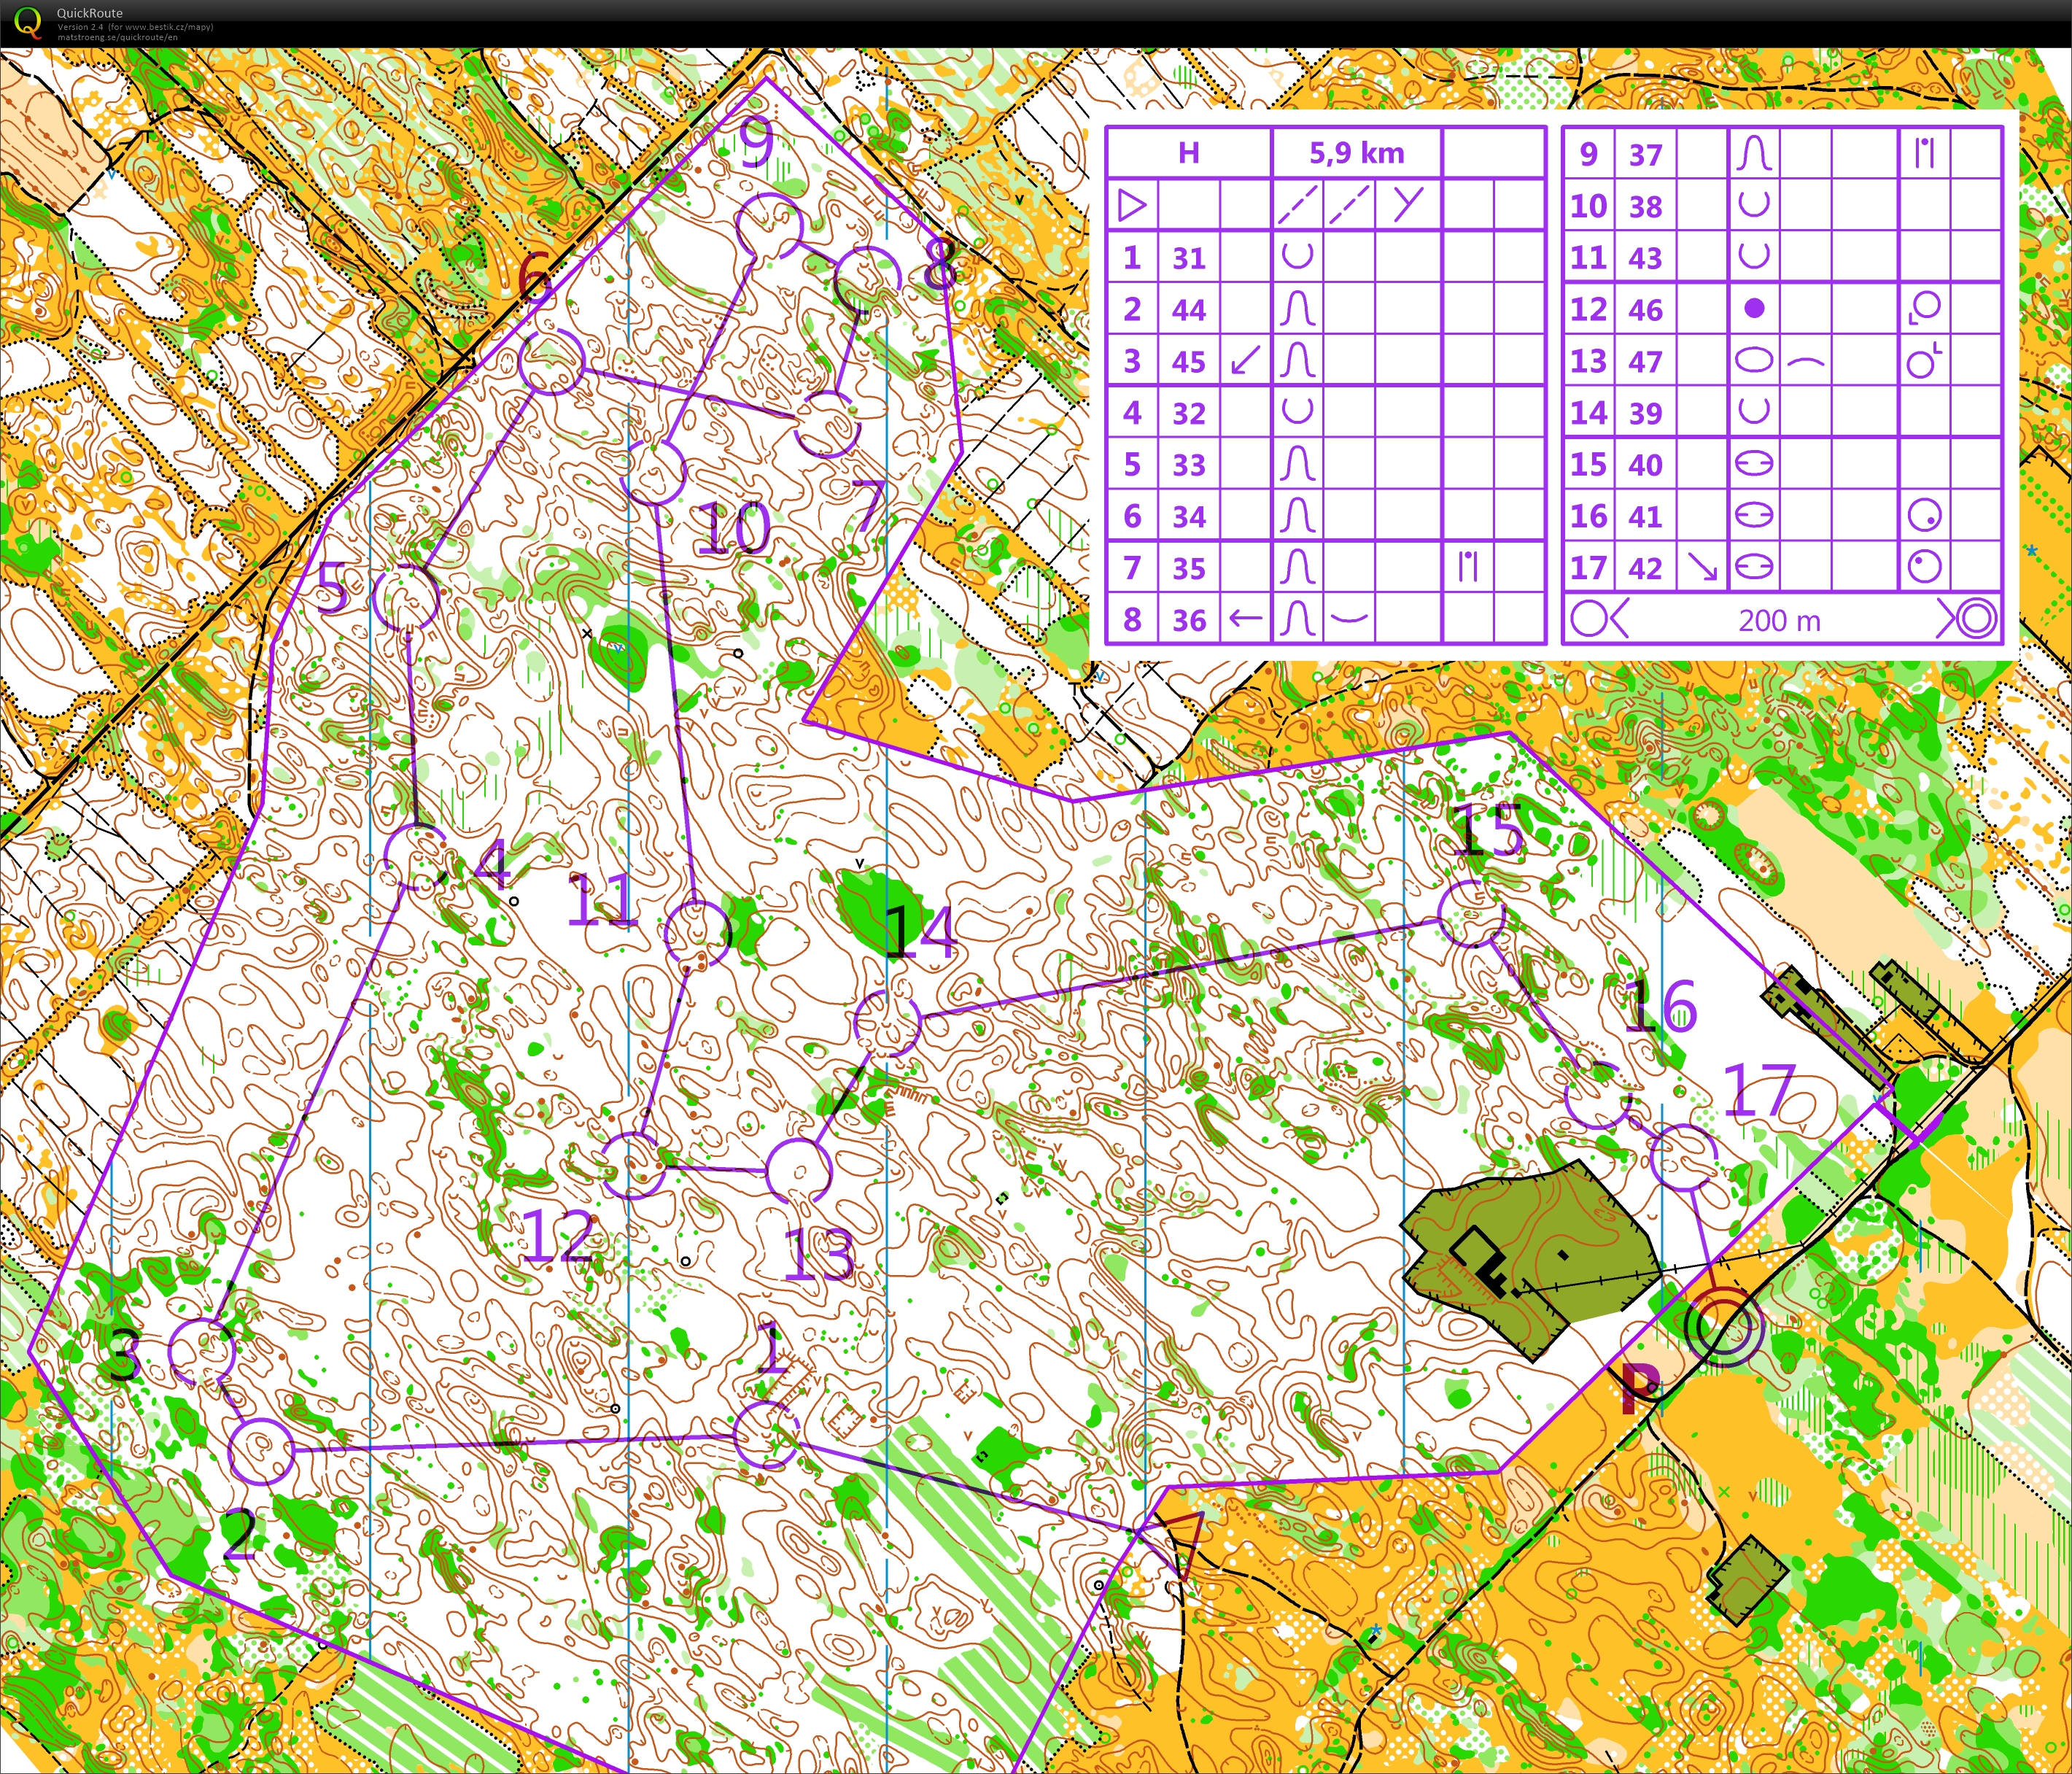Viewport: 2072px width, 1774px height.
Task: Click the start triangle symbol in description table
Action: (1132, 206)
